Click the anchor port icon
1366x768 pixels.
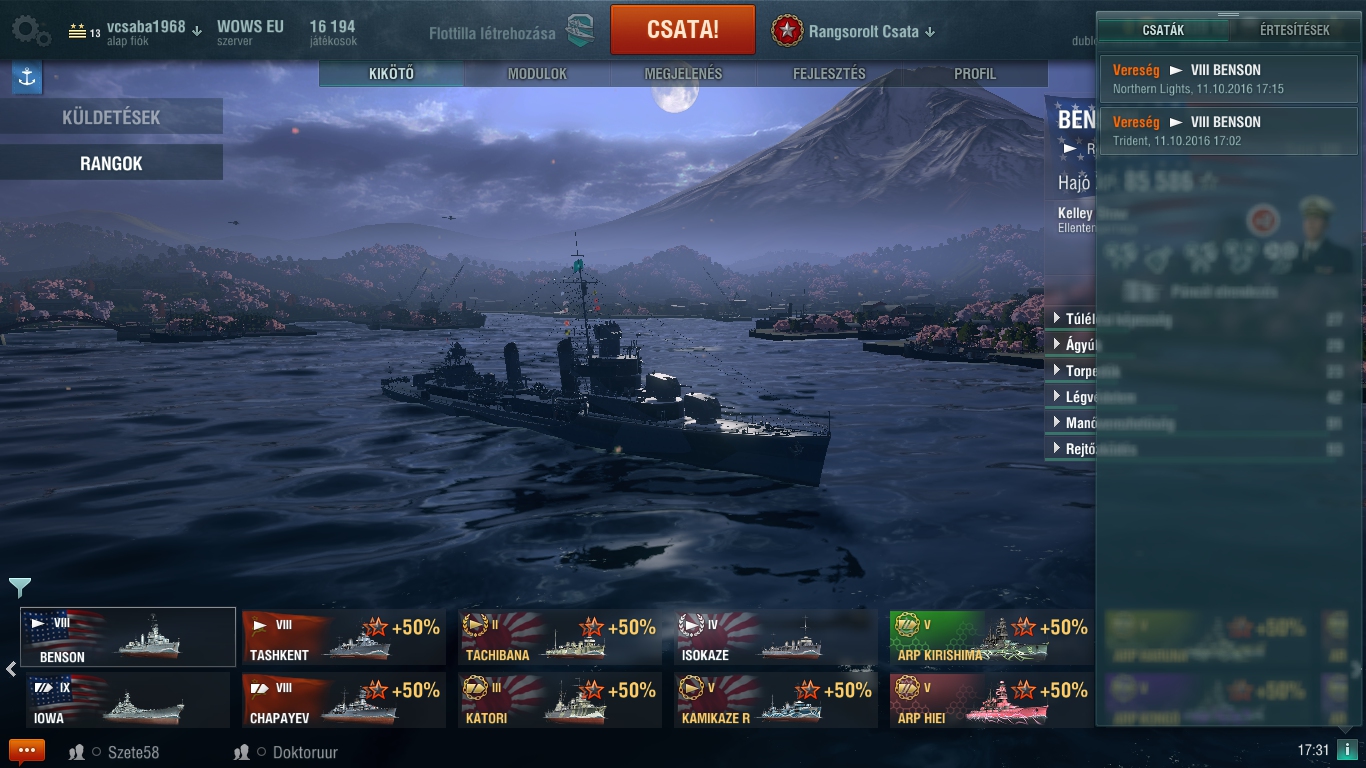(x=27, y=77)
